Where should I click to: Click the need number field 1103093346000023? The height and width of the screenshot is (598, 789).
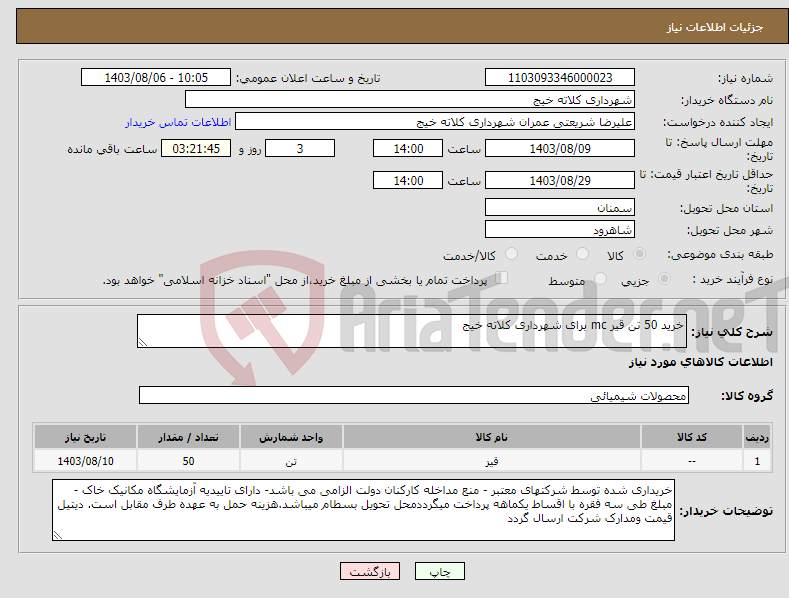[560, 78]
